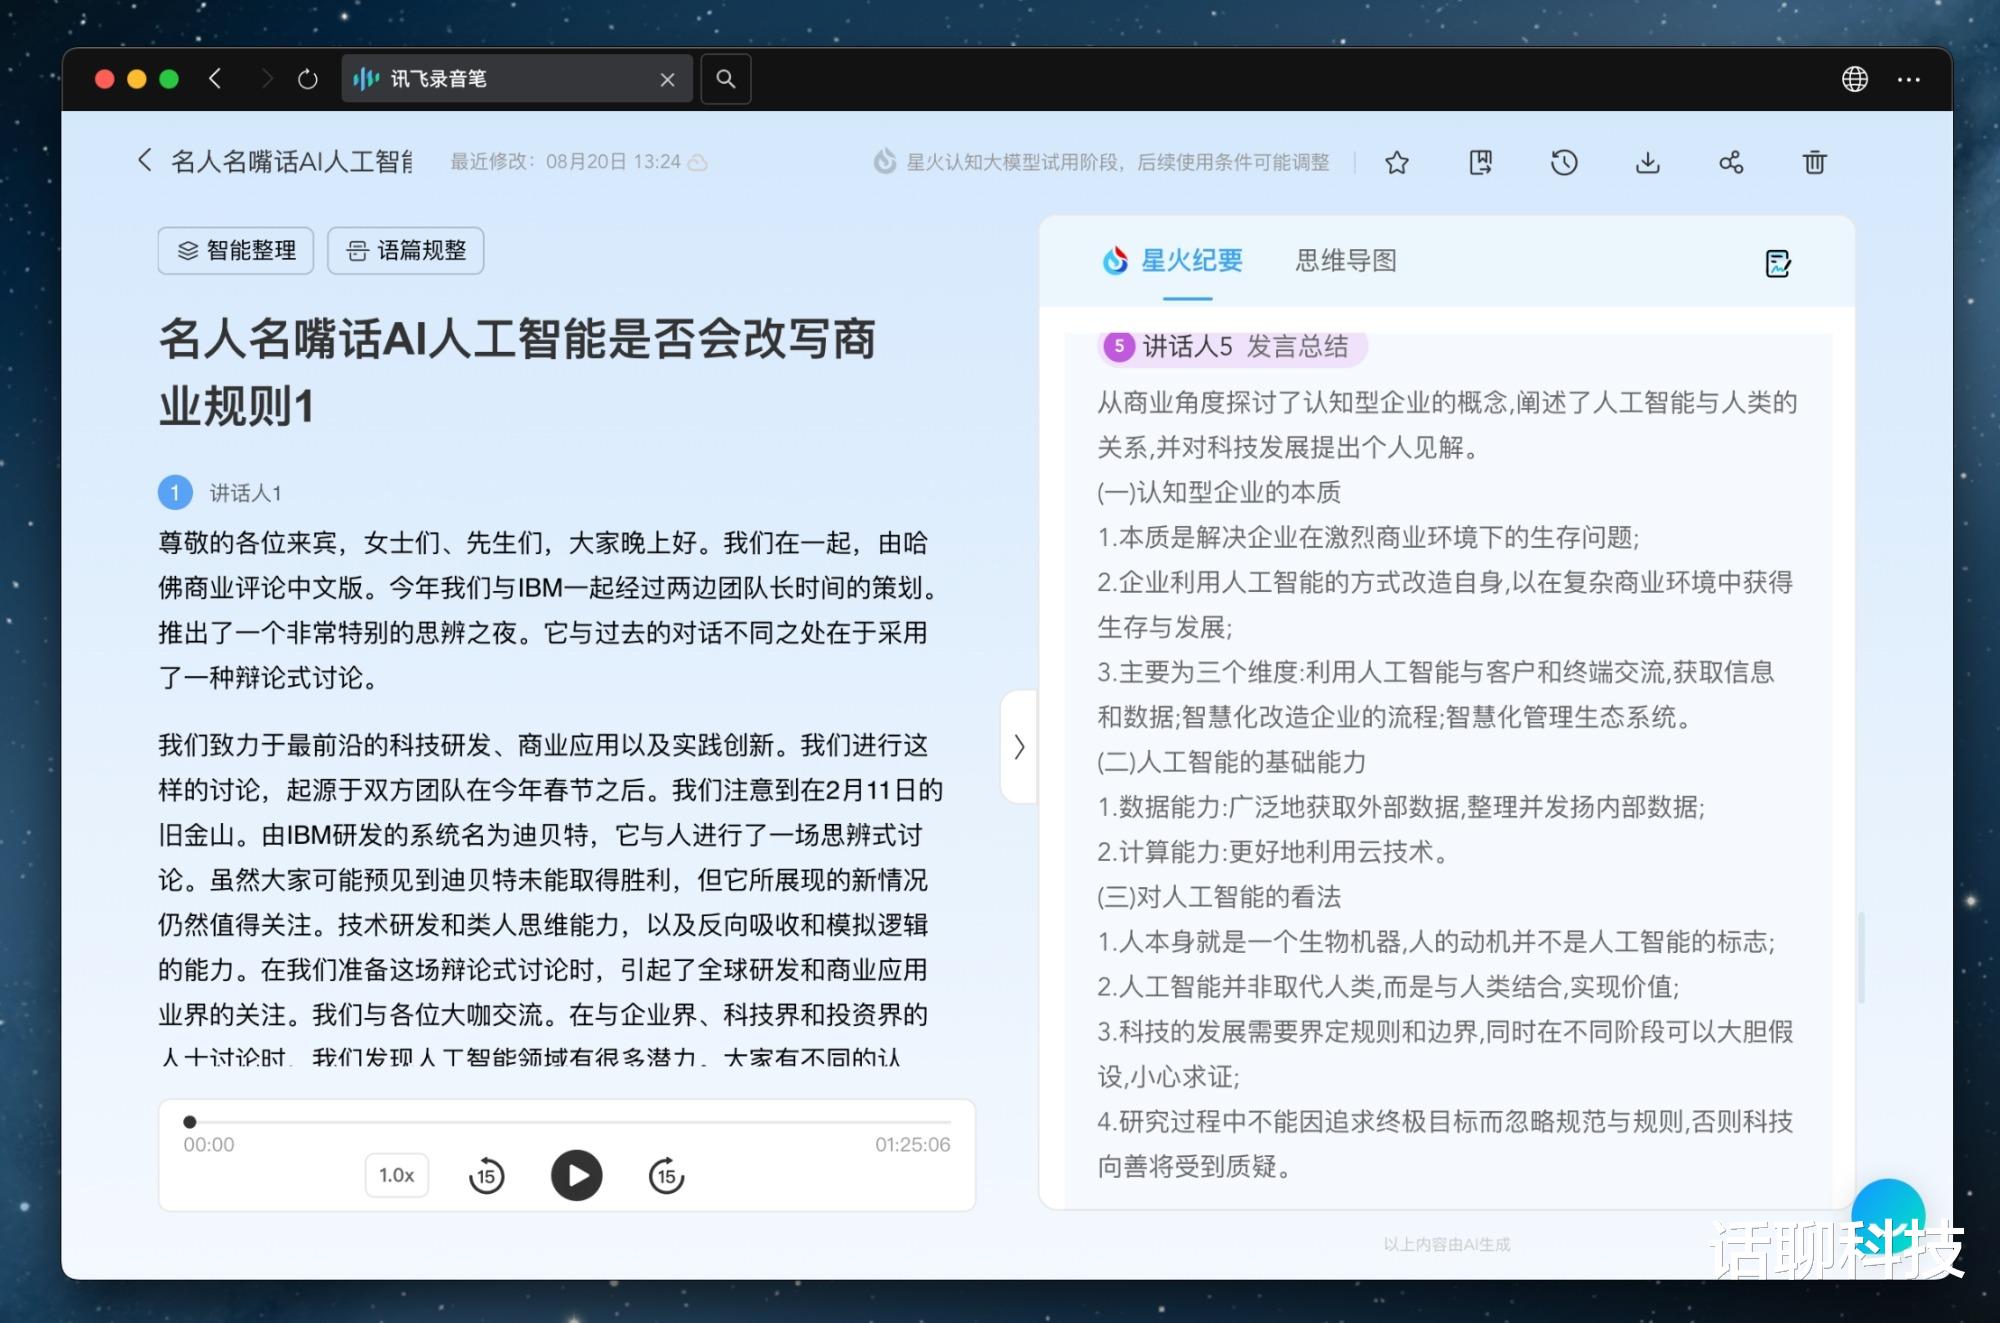Play the recording audio
Viewport: 2000px width, 1323px height.
click(576, 1176)
